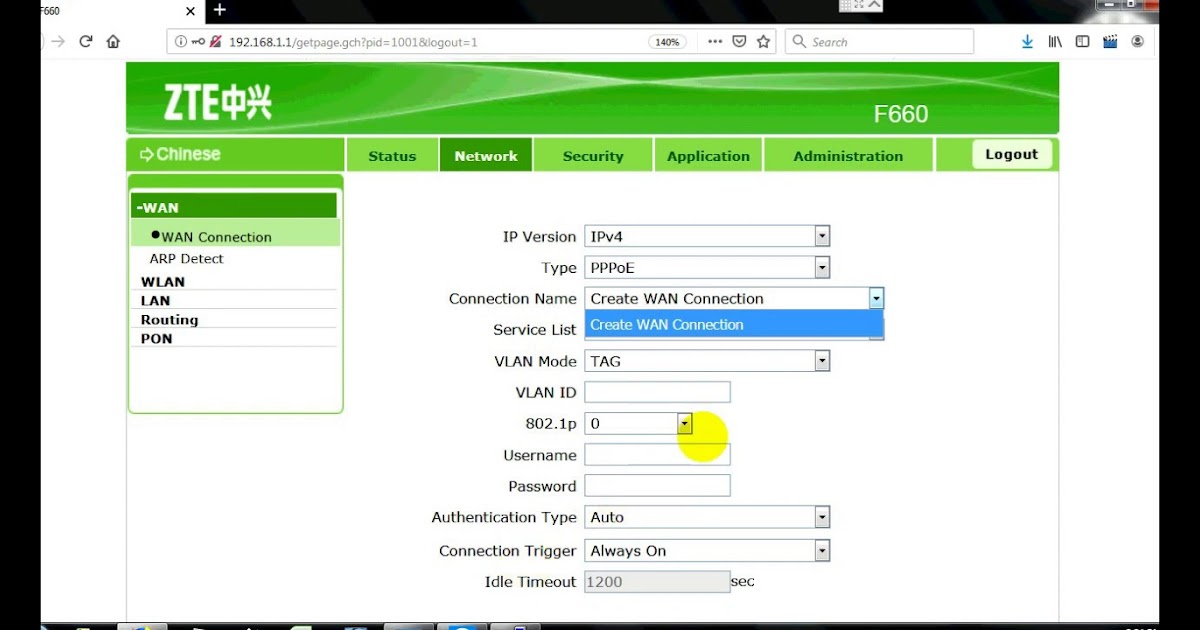
Task: Open the VLAN Mode dropdown showing TAG
Action: tap(707, 361)
